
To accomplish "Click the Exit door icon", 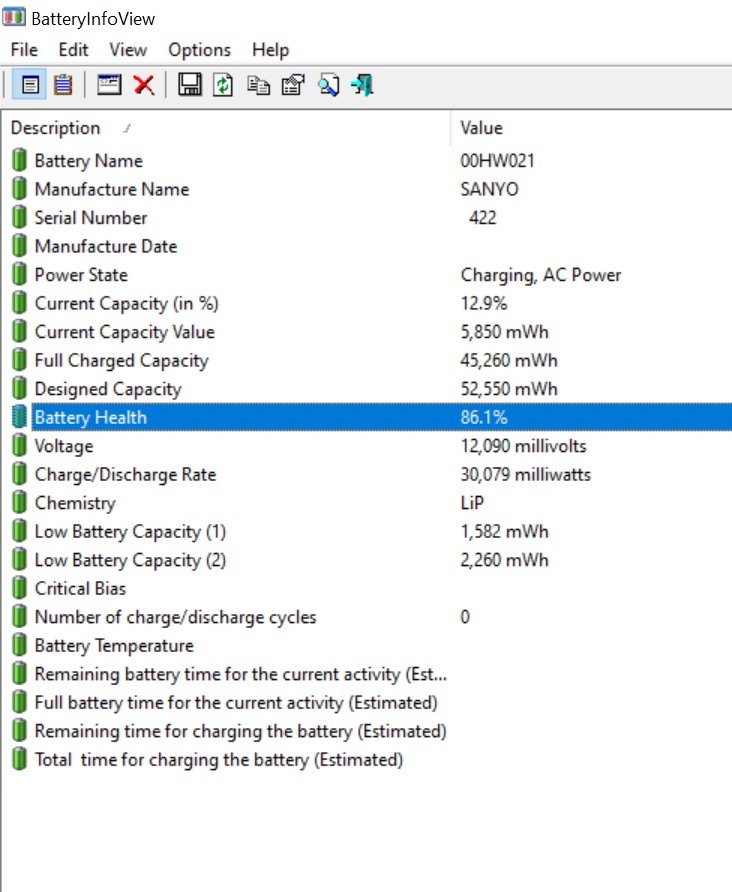I will 362,85.
